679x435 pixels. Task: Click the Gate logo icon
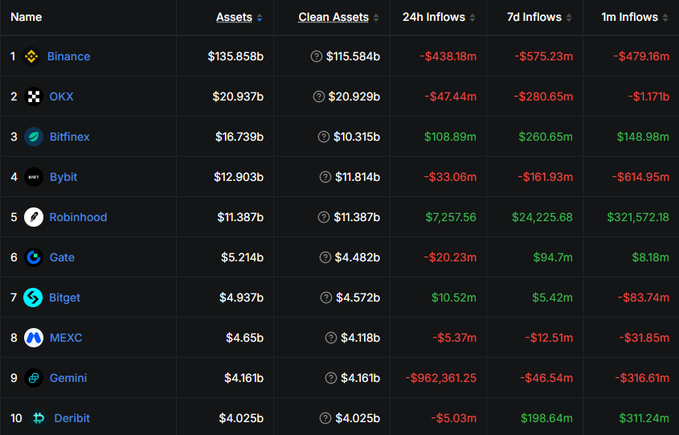pos(33,258)
